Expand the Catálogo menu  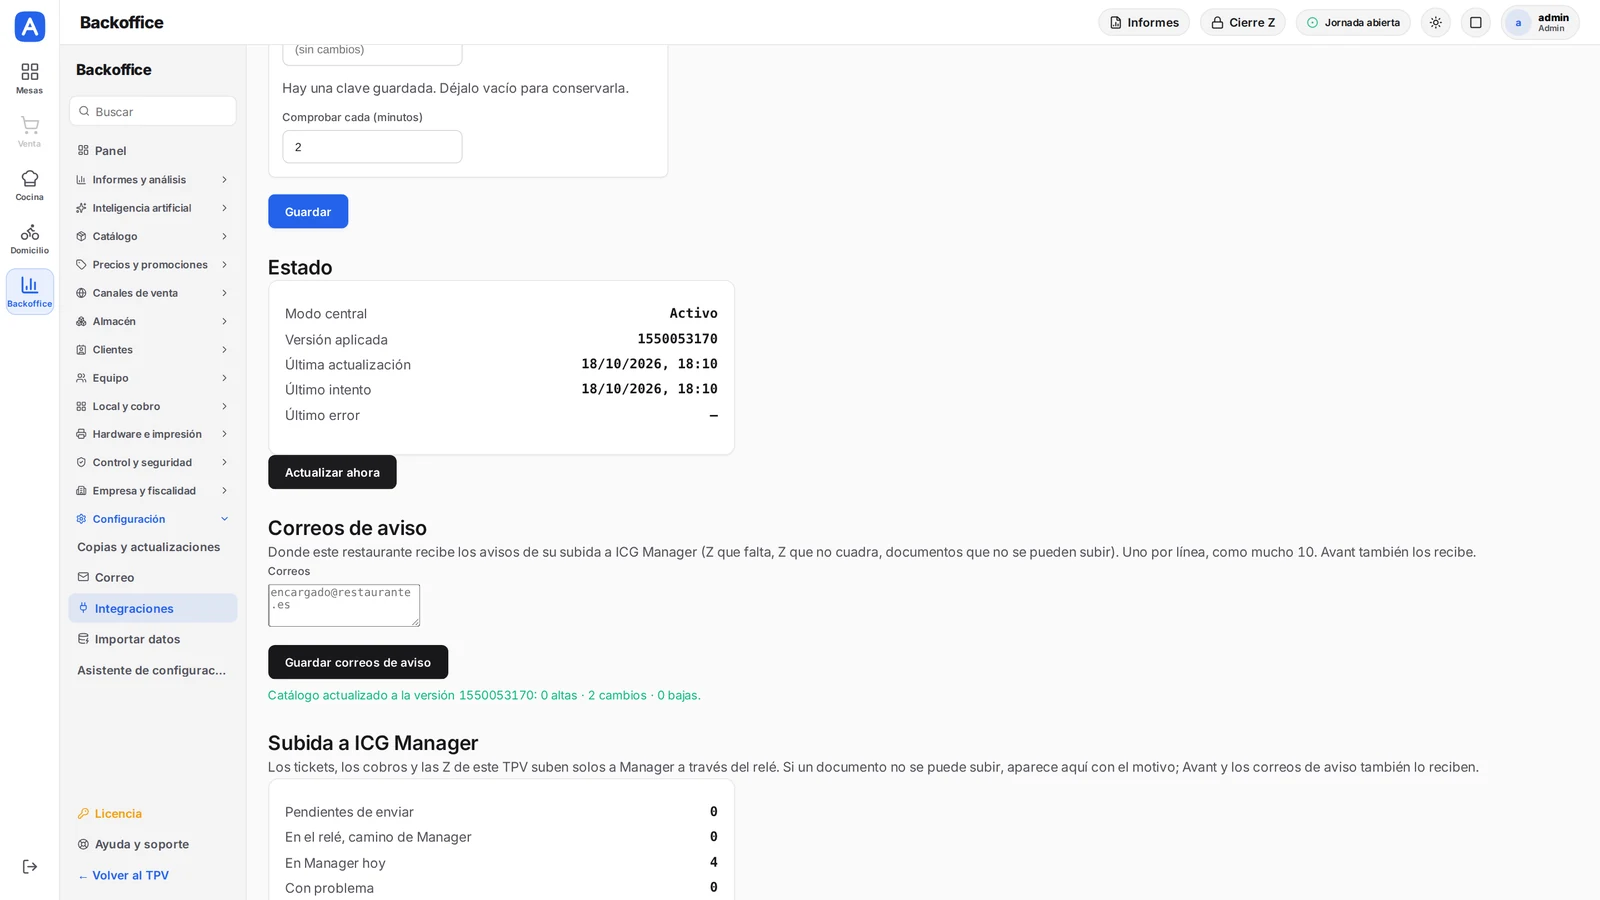(153, 236)
